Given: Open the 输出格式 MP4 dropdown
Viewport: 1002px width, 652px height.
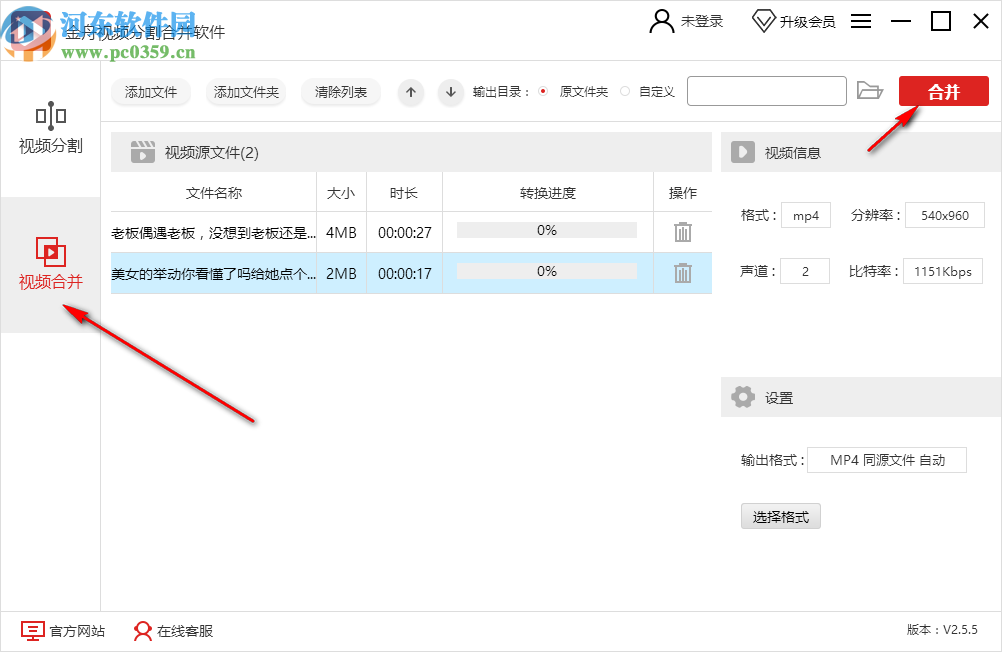Looking at the screenshot, I should click(886, 459).
